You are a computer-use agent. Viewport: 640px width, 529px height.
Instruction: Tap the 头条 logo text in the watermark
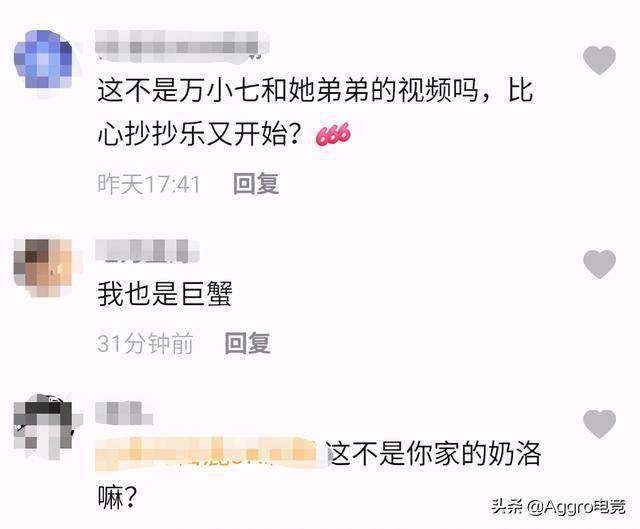[x=507, y=507]
